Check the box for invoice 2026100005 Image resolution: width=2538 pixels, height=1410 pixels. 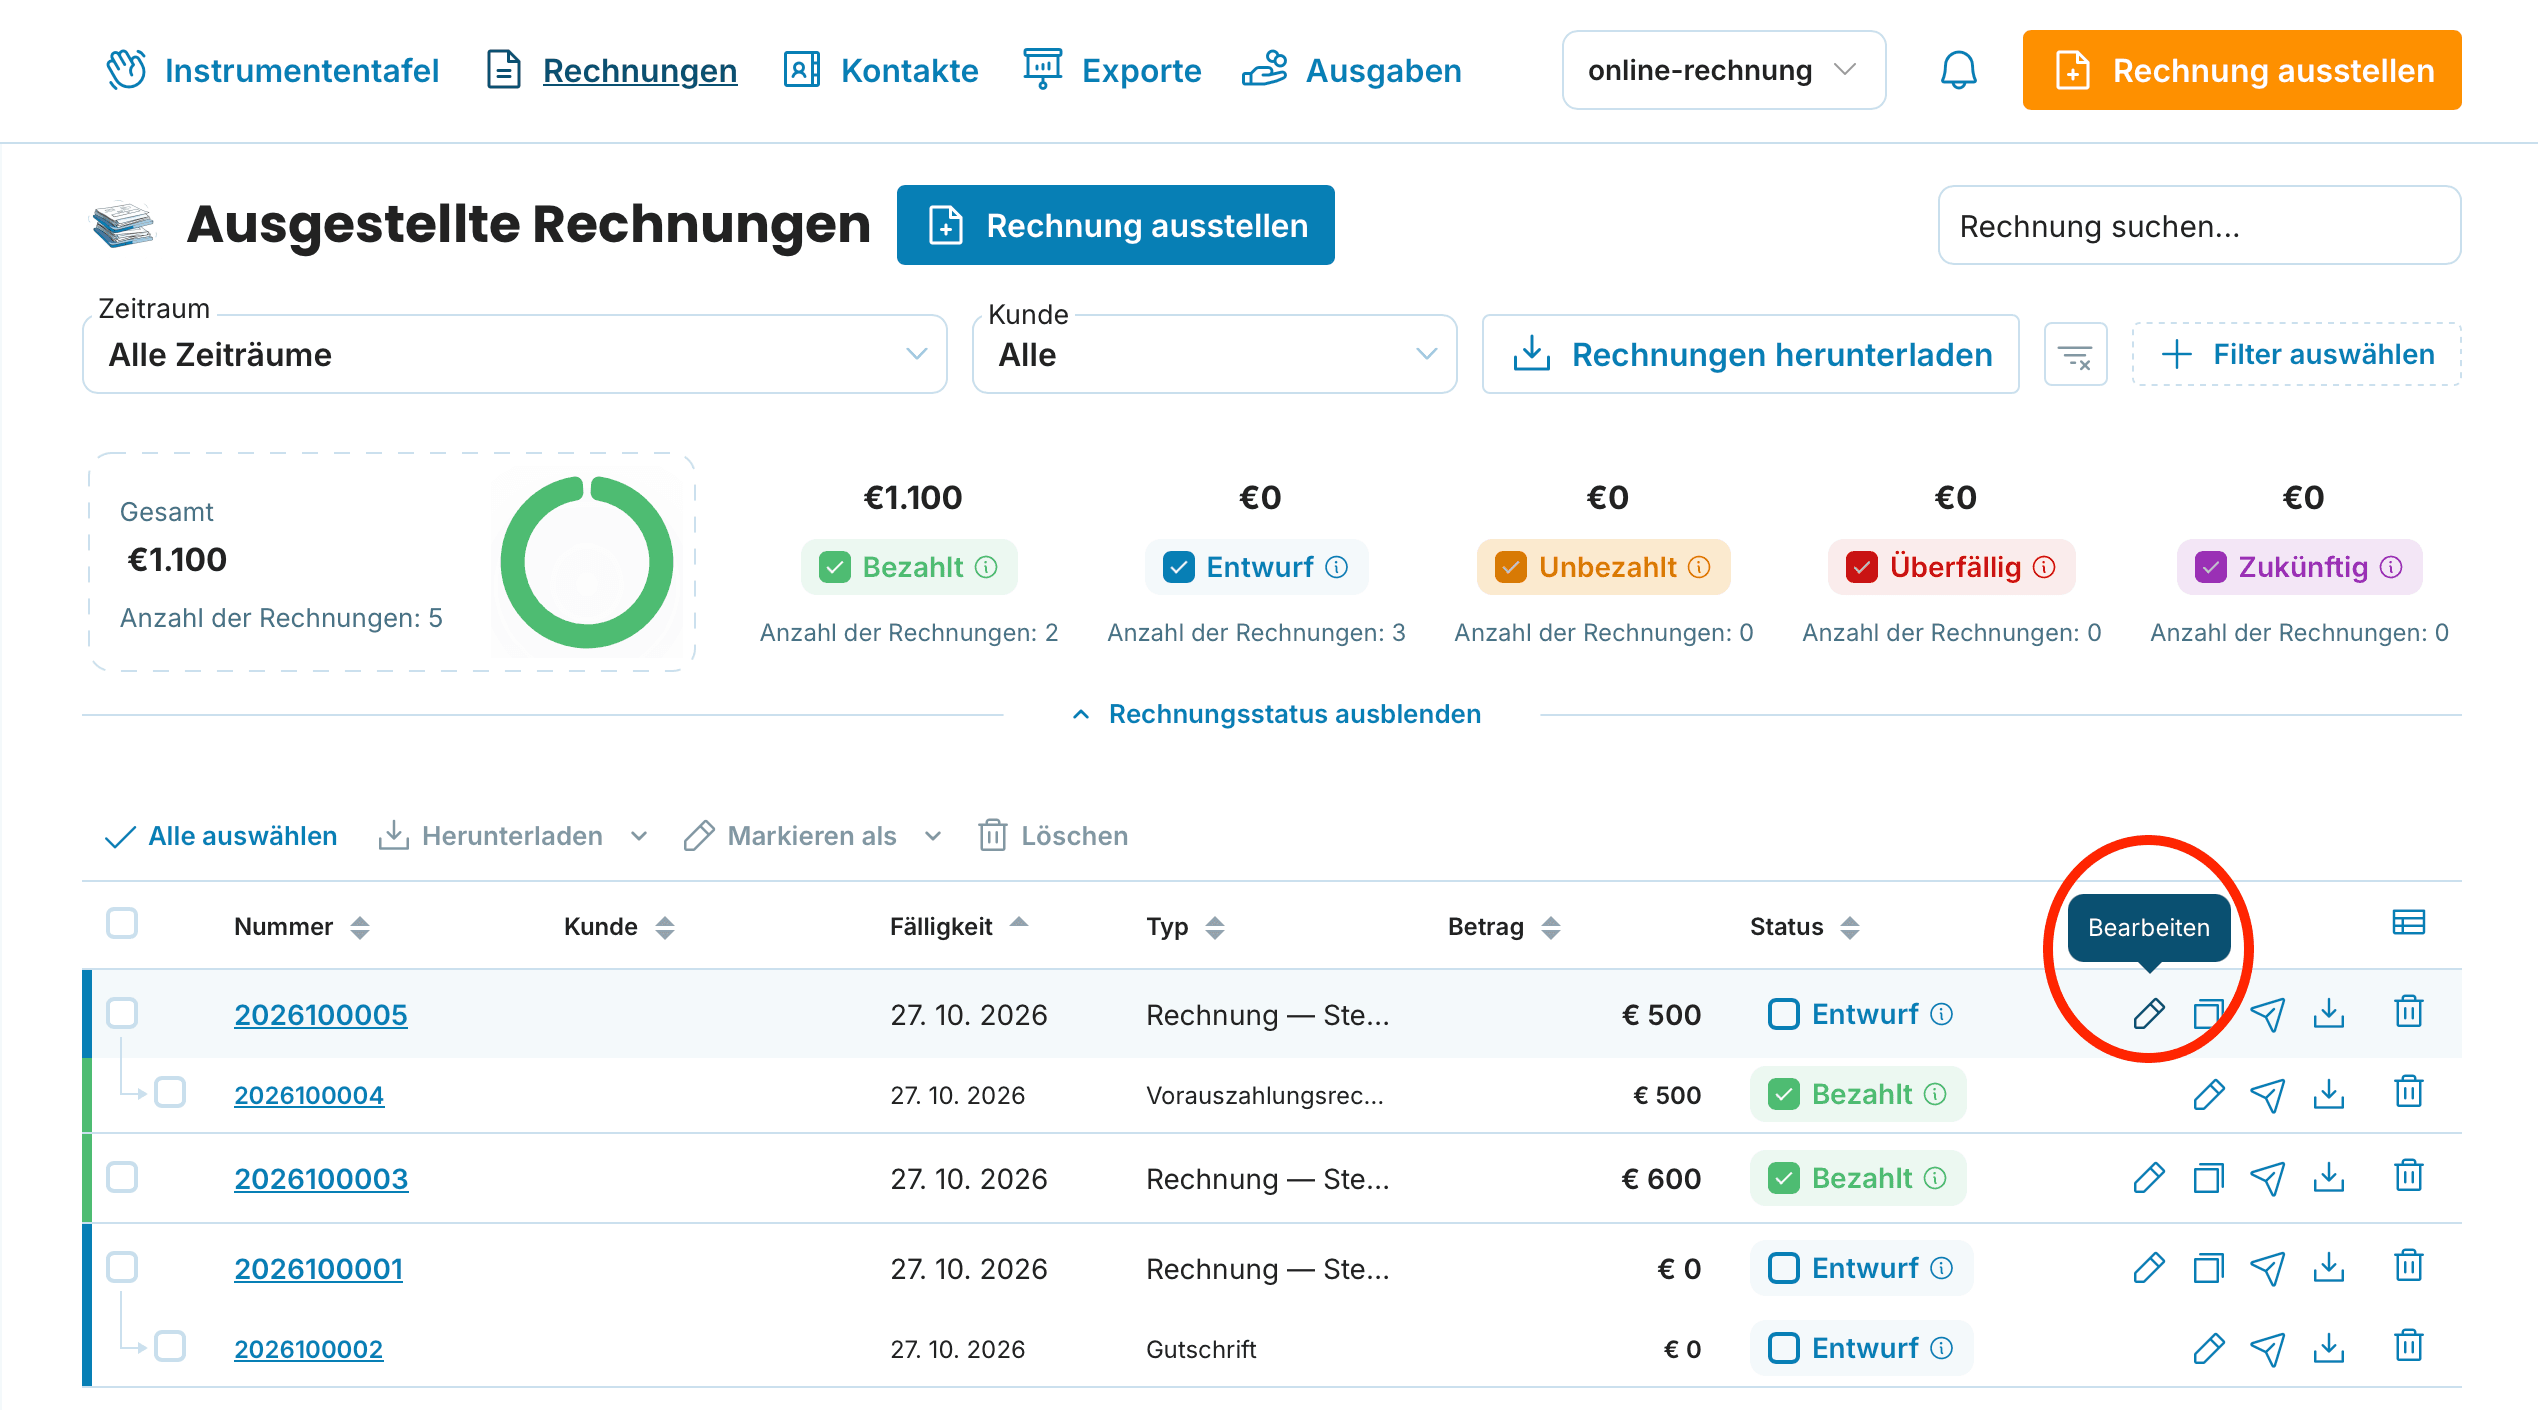(x=122, y=1013)
